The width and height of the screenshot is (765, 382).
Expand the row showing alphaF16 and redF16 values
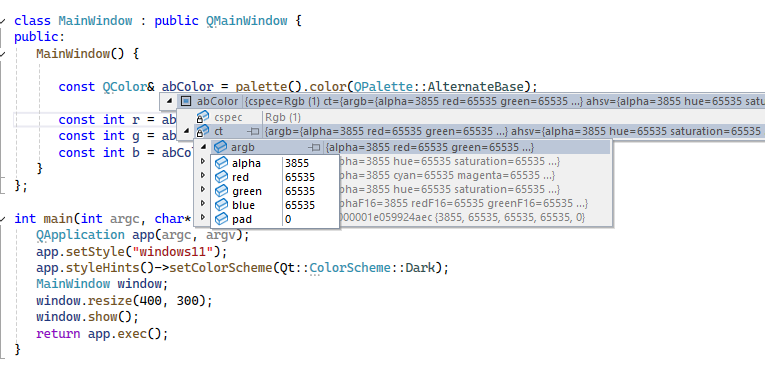pos(203,203)
